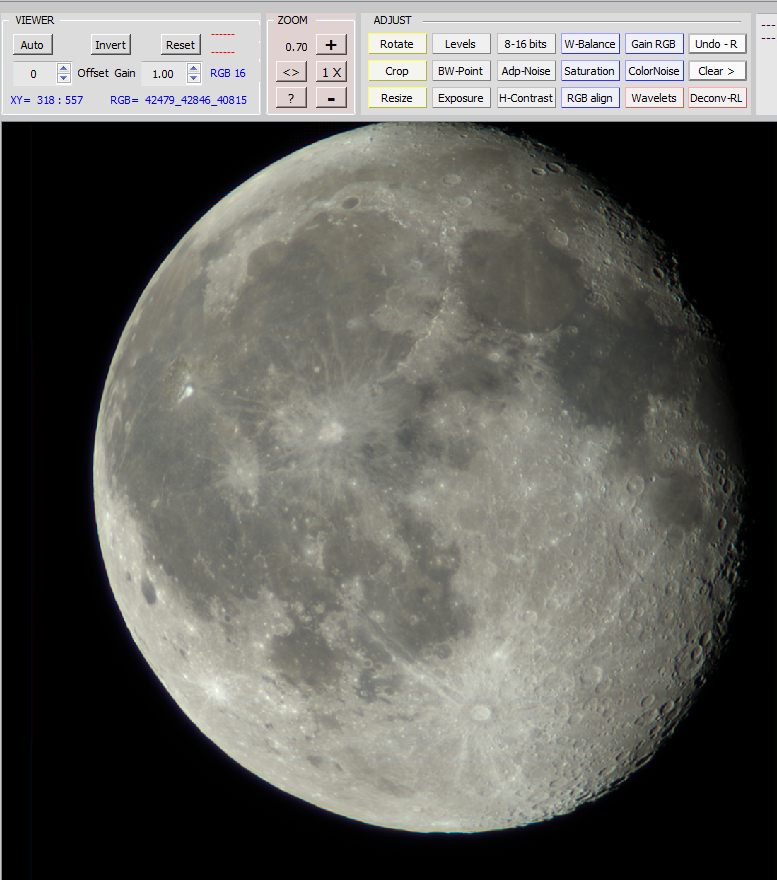This screenshot has width=777, height=880.
Task: Click the RGB 16 label
Action: click(x=227, y=73)
